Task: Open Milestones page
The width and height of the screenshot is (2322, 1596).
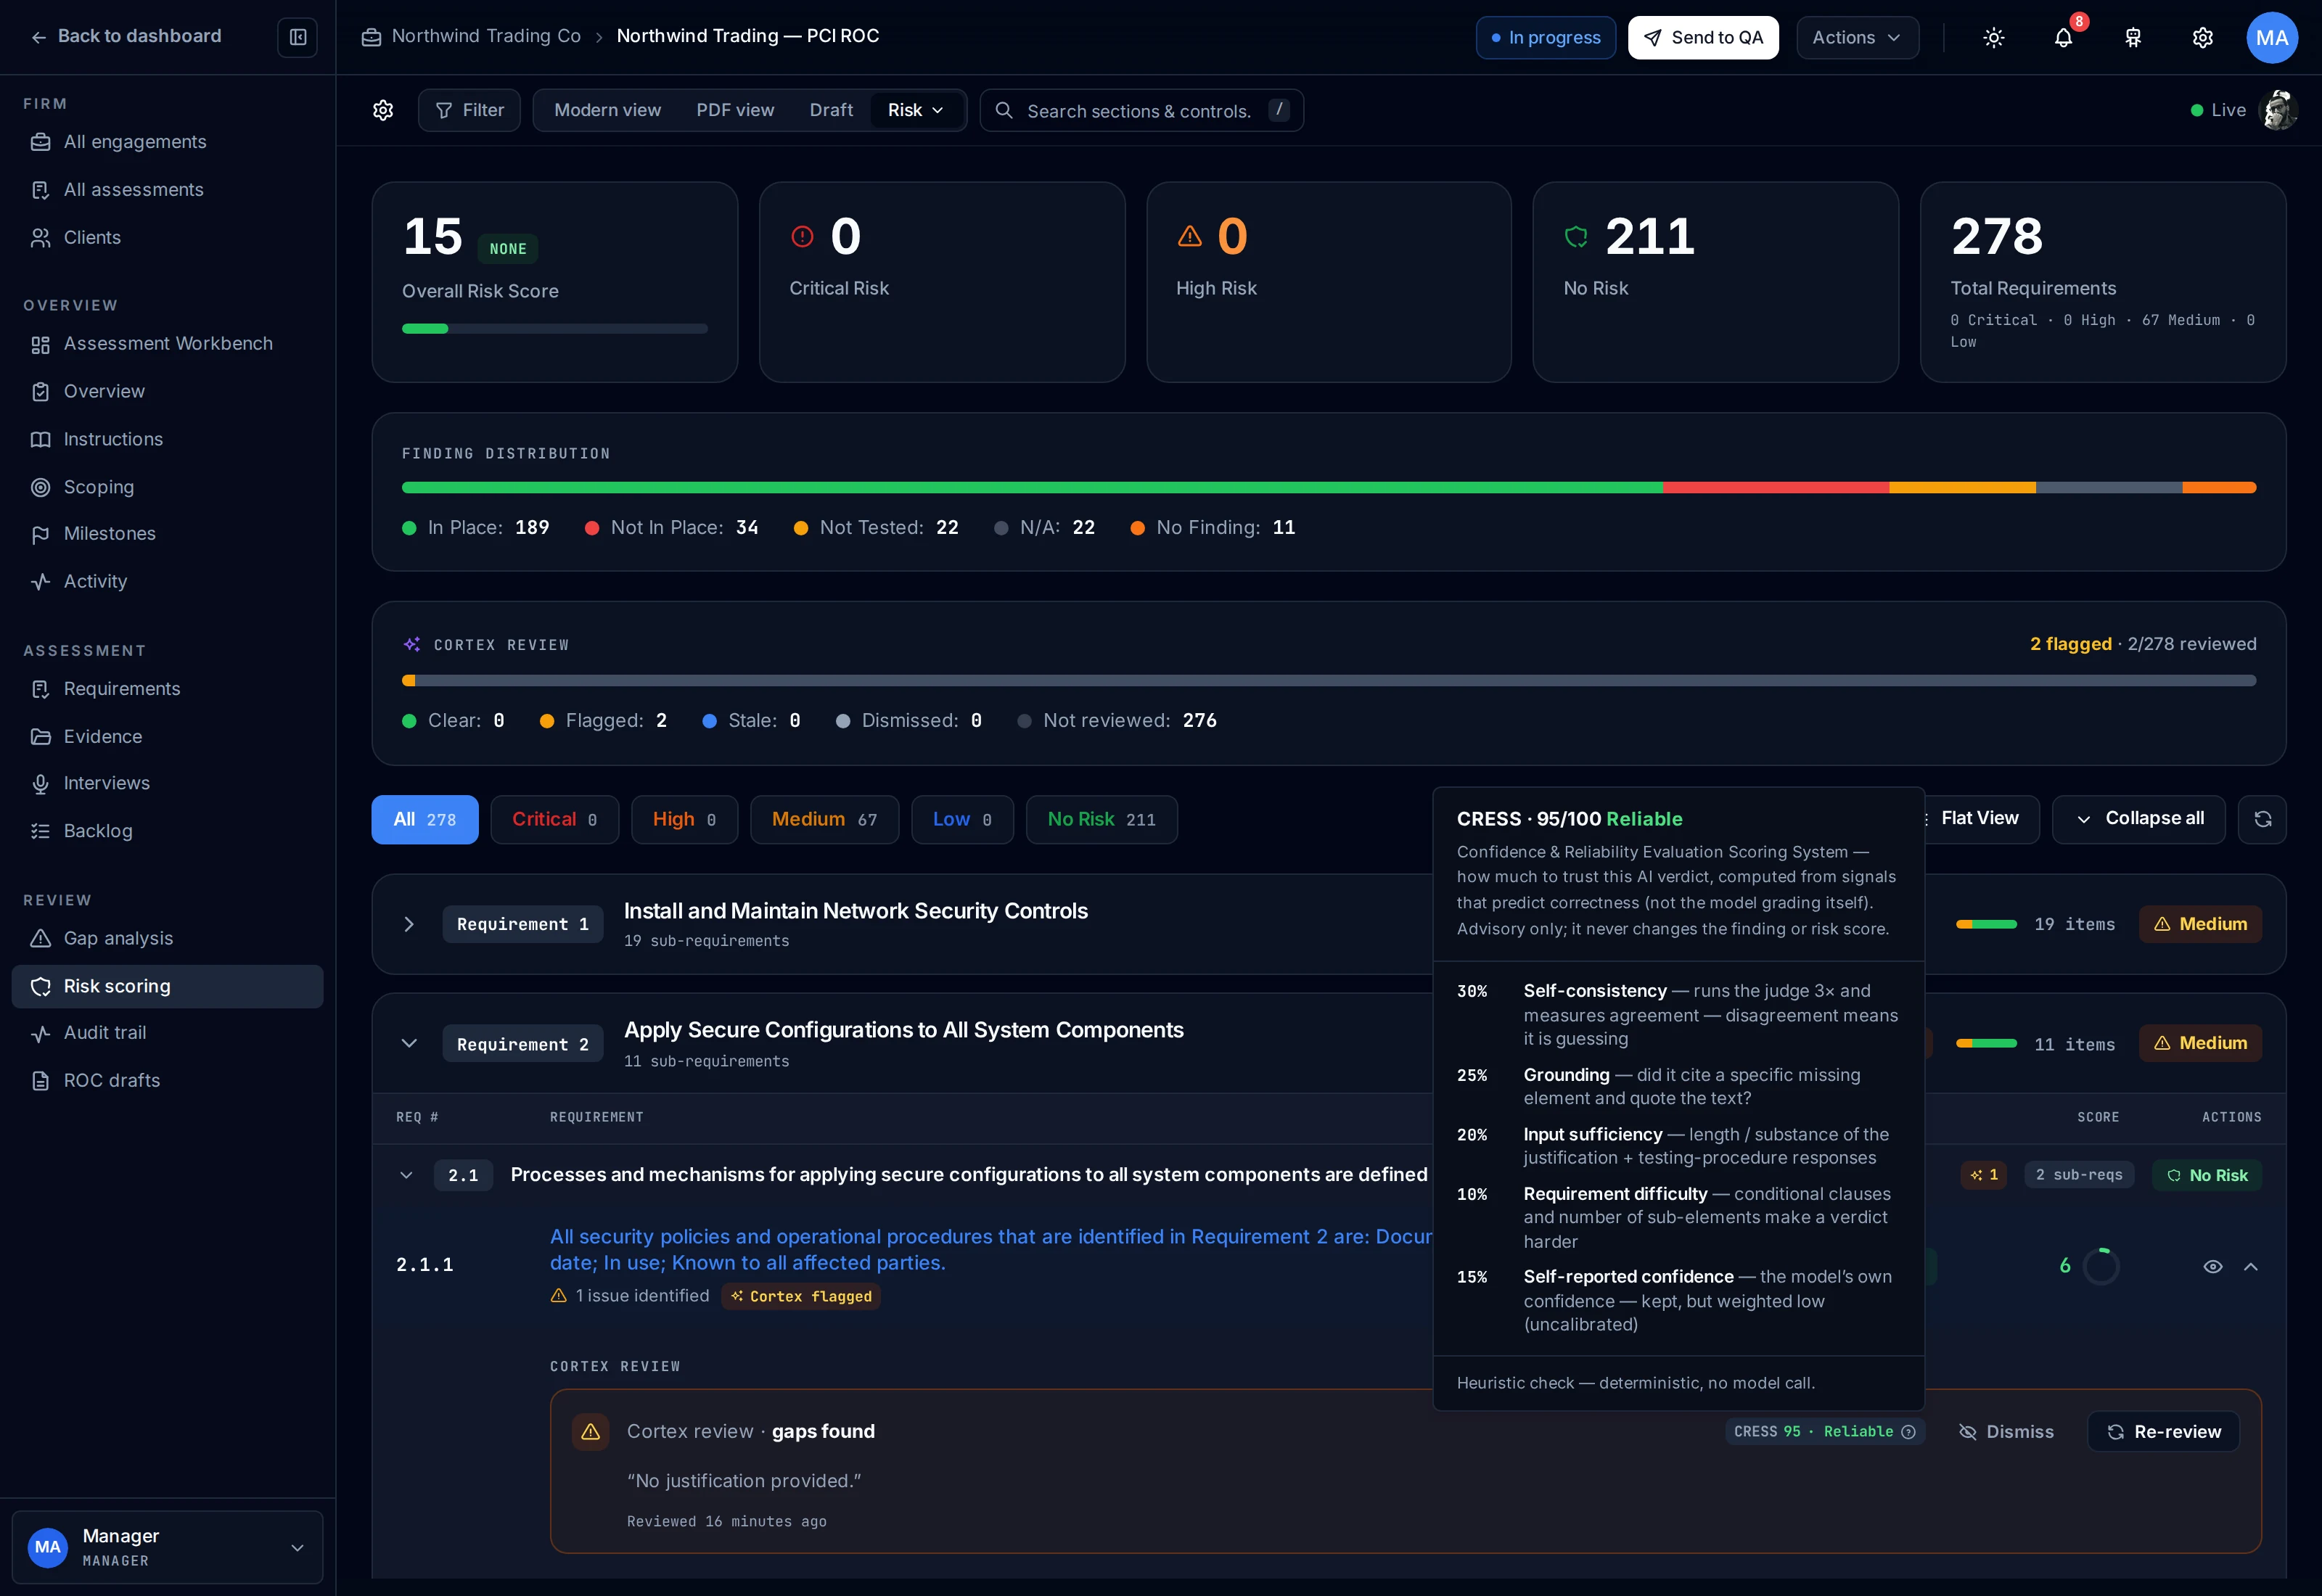Action: coord(167,534)
